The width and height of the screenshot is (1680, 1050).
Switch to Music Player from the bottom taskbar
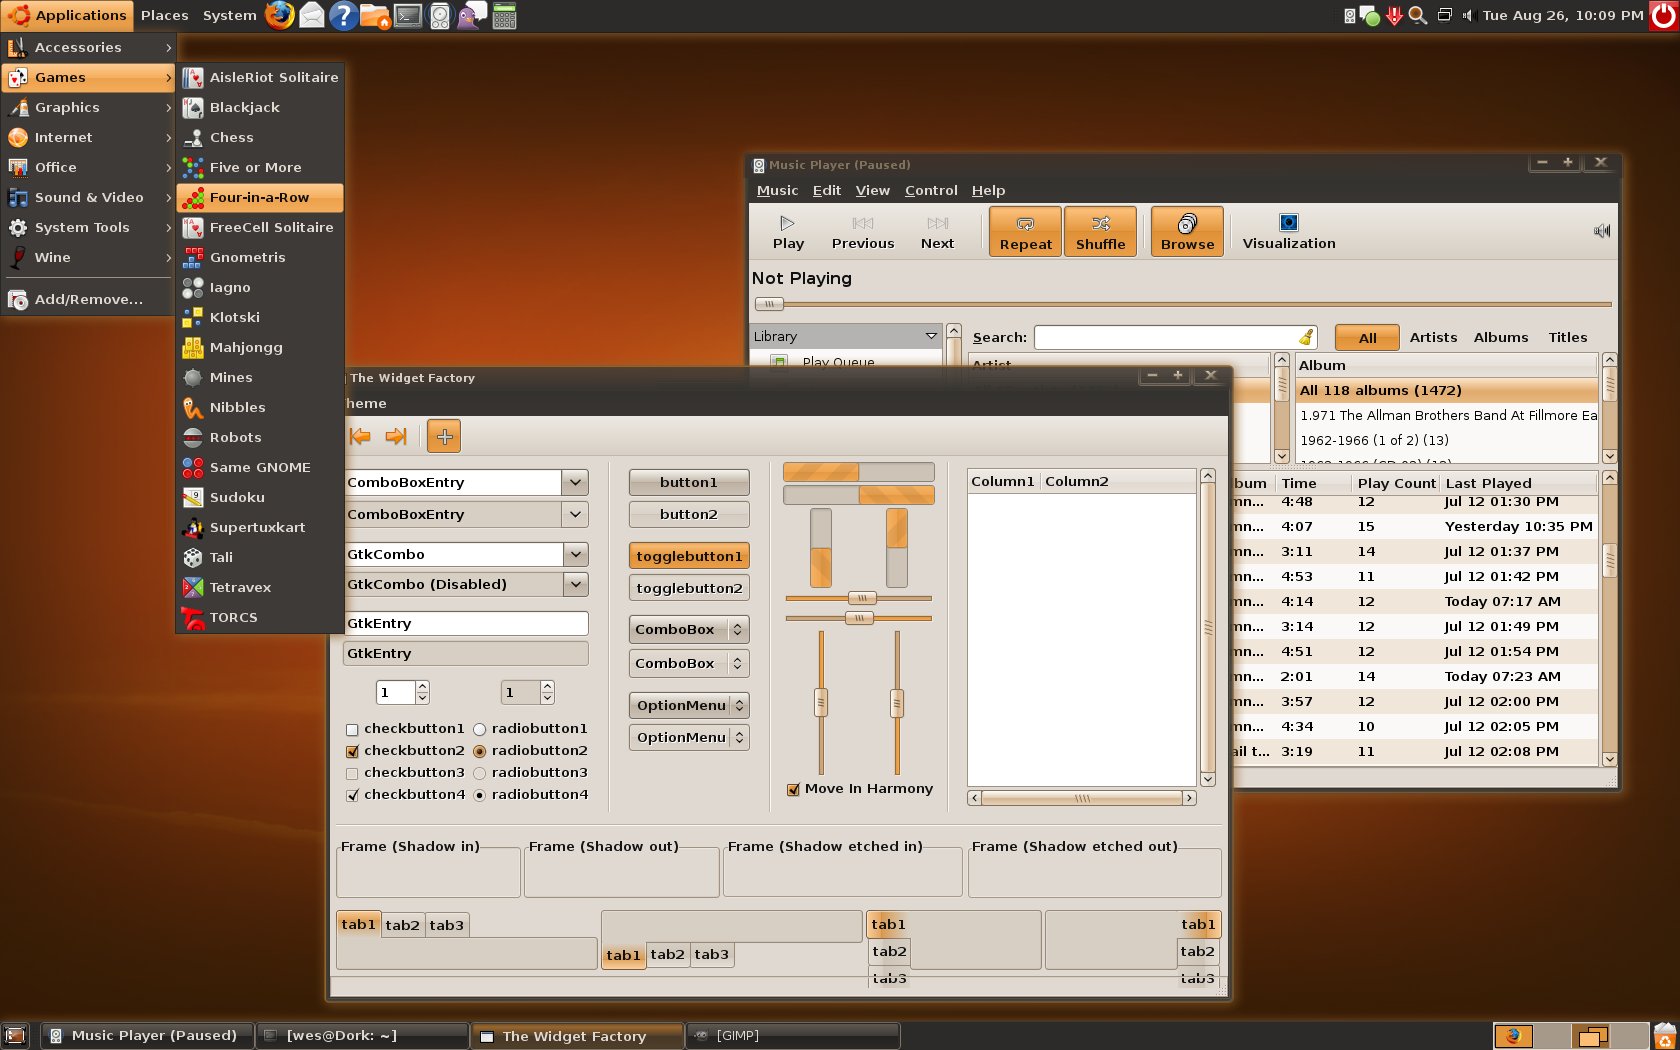click(x=145, y=1036)
